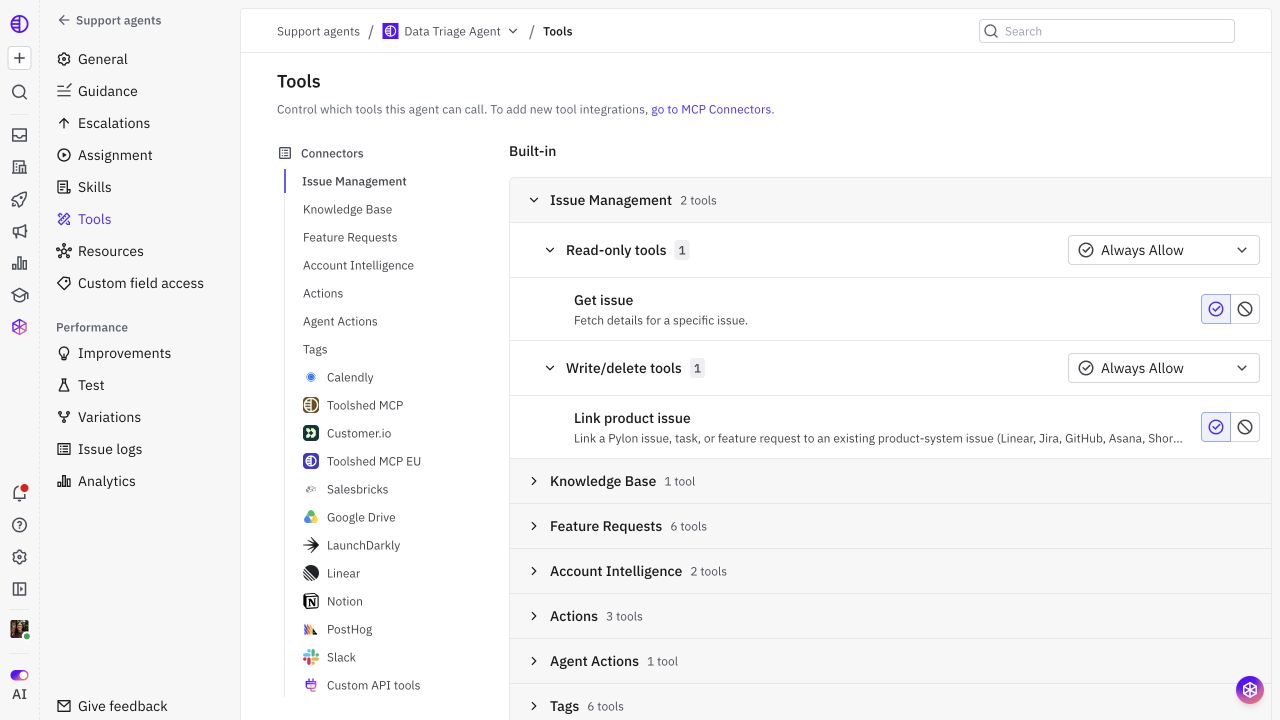The width and height of the screenshot is (1280, 720).
Task: Allow the Get issue tool
Action: click(1216, 309)
